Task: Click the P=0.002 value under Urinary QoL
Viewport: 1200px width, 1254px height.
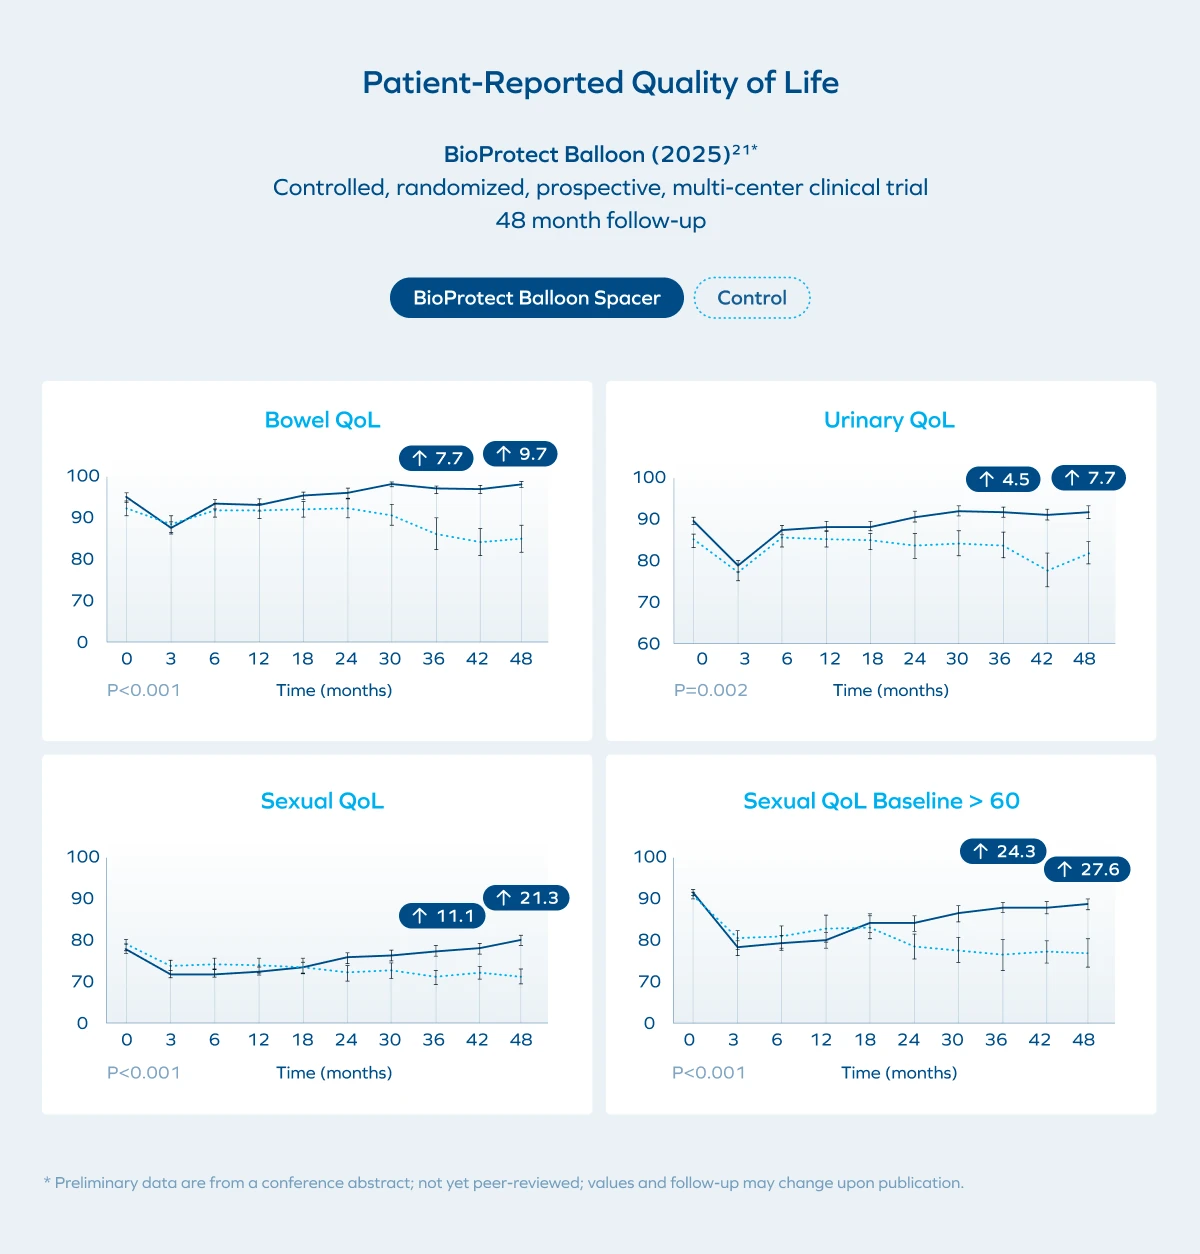Action: (711, 690)
